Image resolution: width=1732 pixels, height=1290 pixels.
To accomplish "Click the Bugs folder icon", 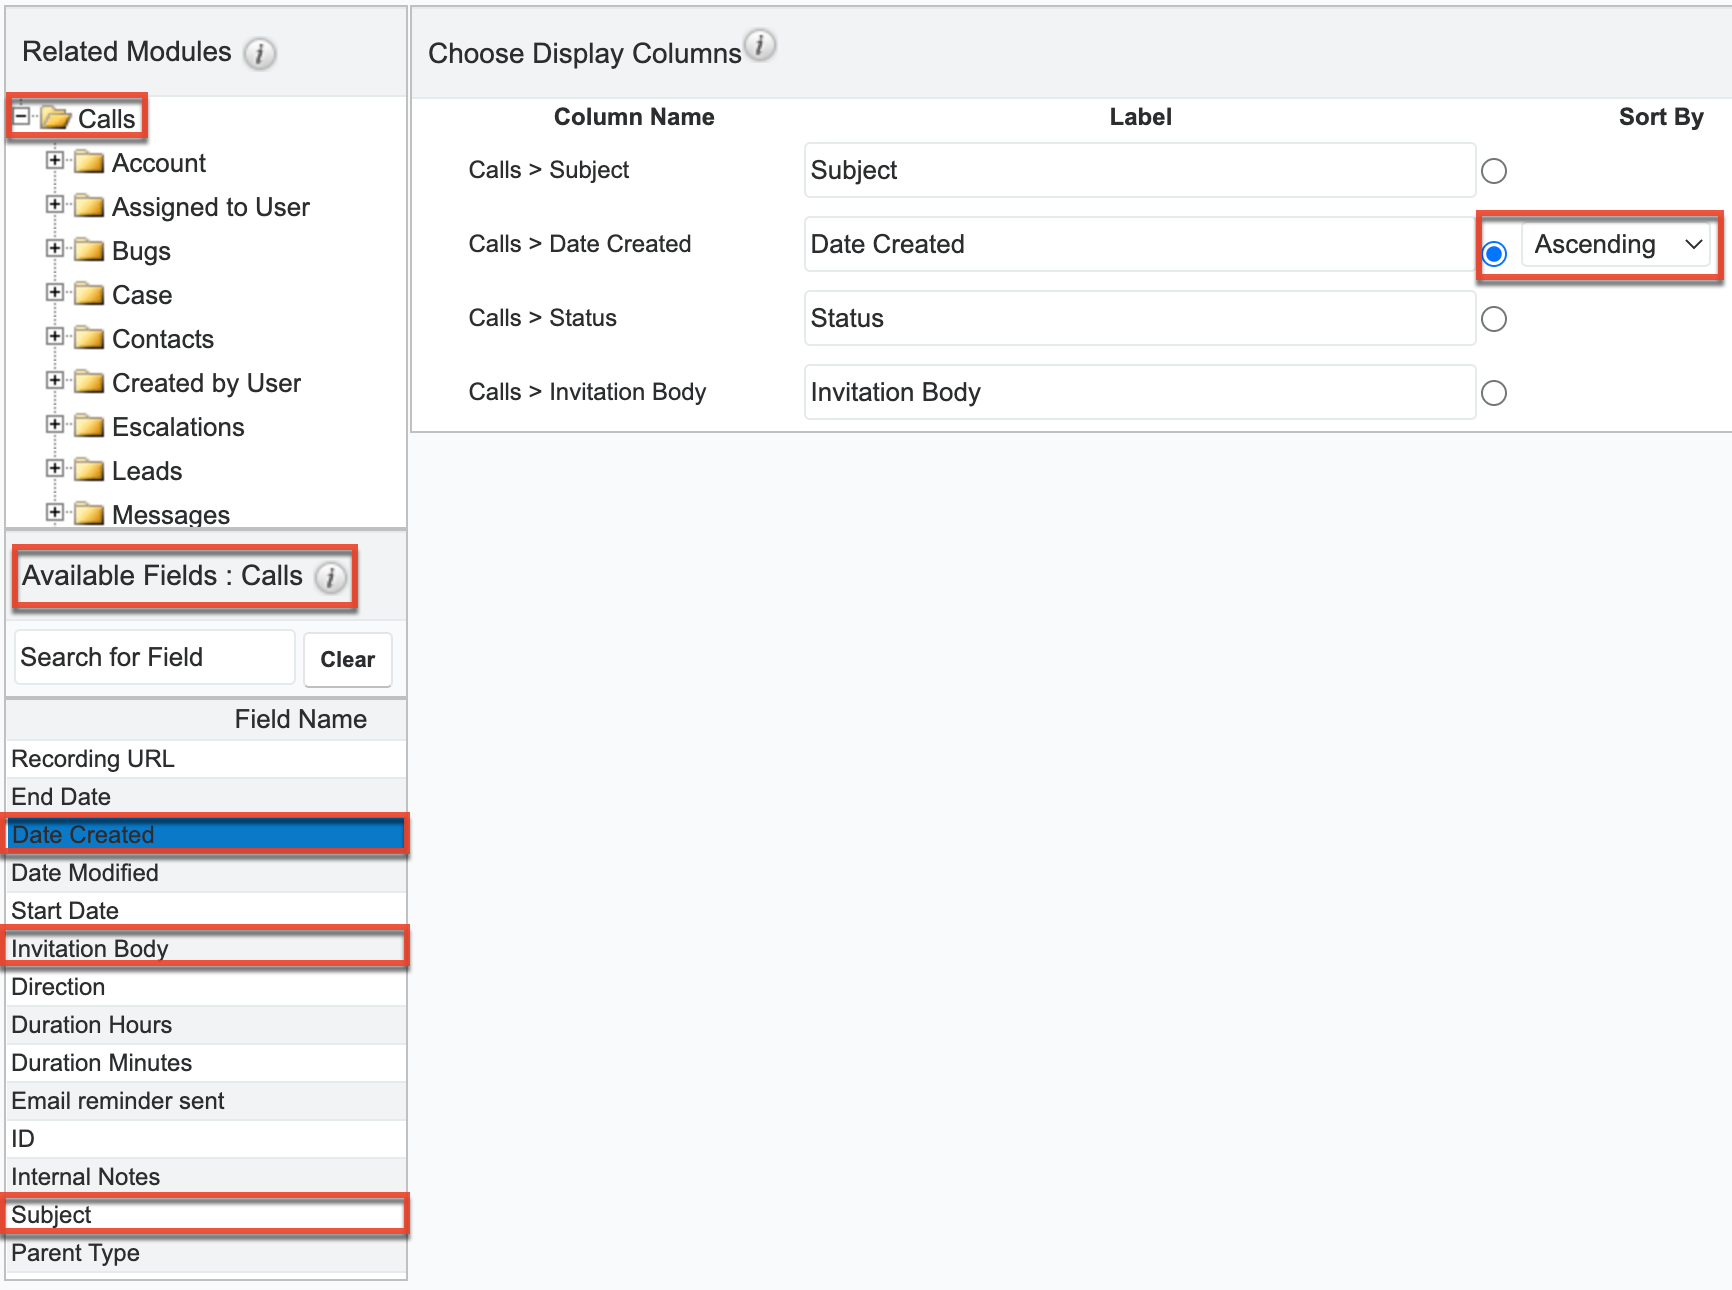I will 90,251.
